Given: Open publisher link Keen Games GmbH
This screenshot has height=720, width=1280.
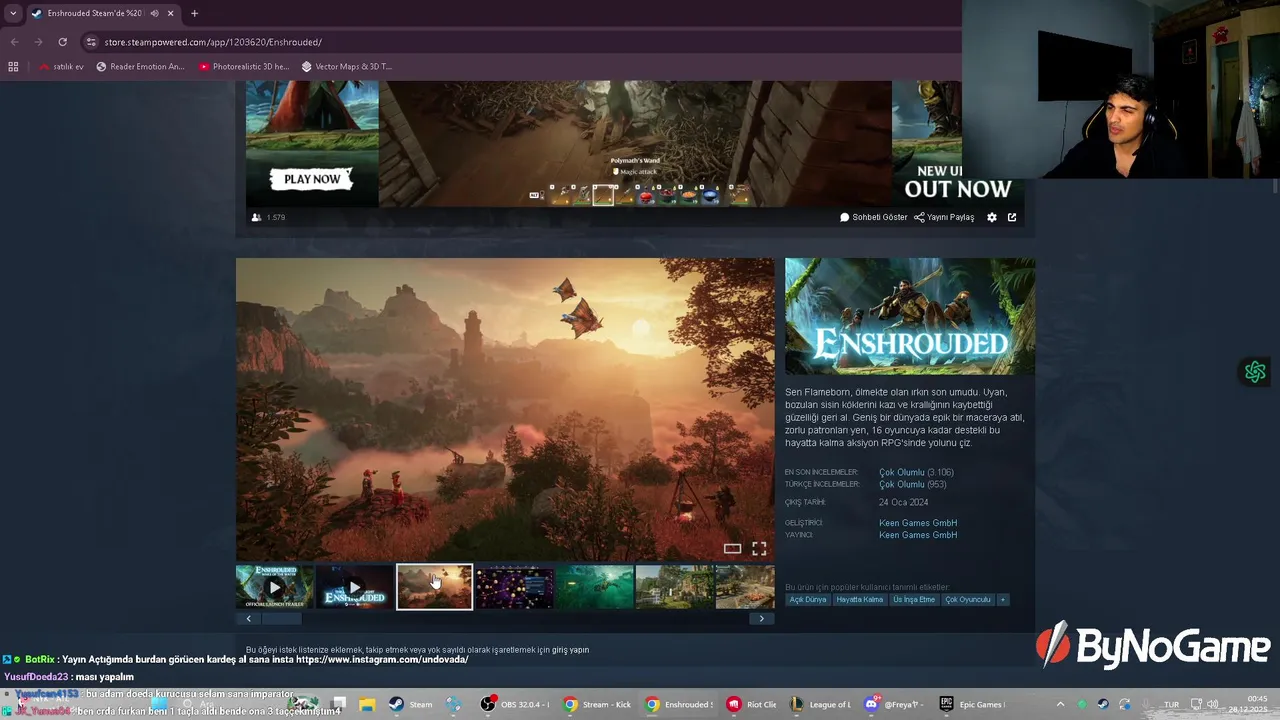Looking at the screenshot, I should pyautogui.click(x=918, y=535).
